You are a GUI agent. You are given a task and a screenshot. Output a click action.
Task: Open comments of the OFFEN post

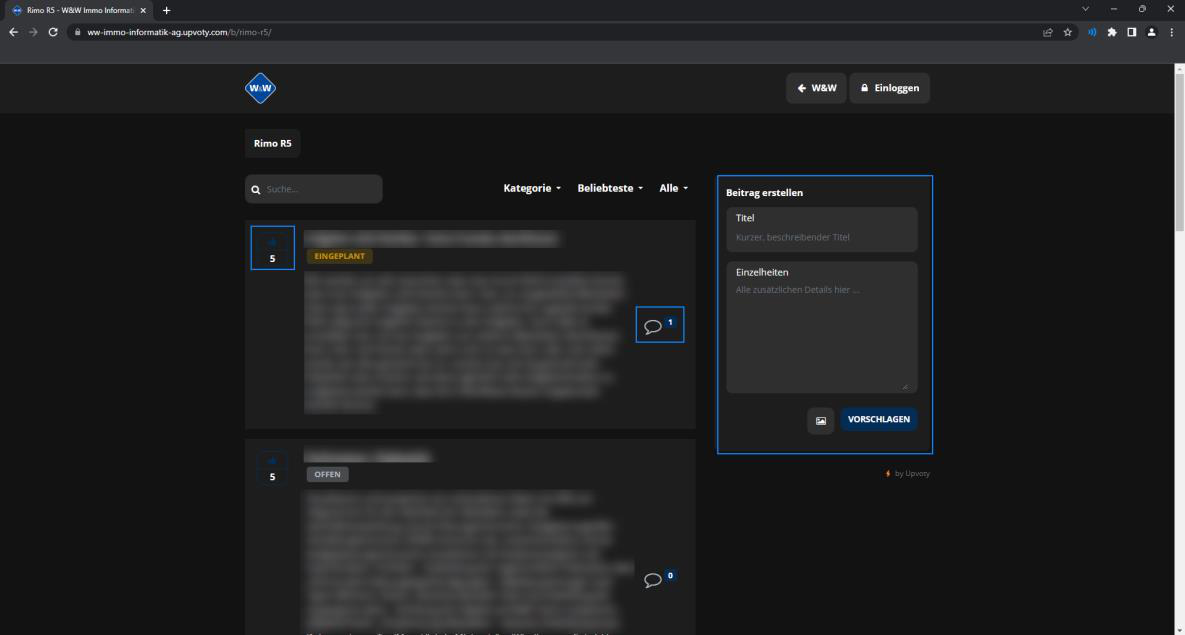[660, 579]
